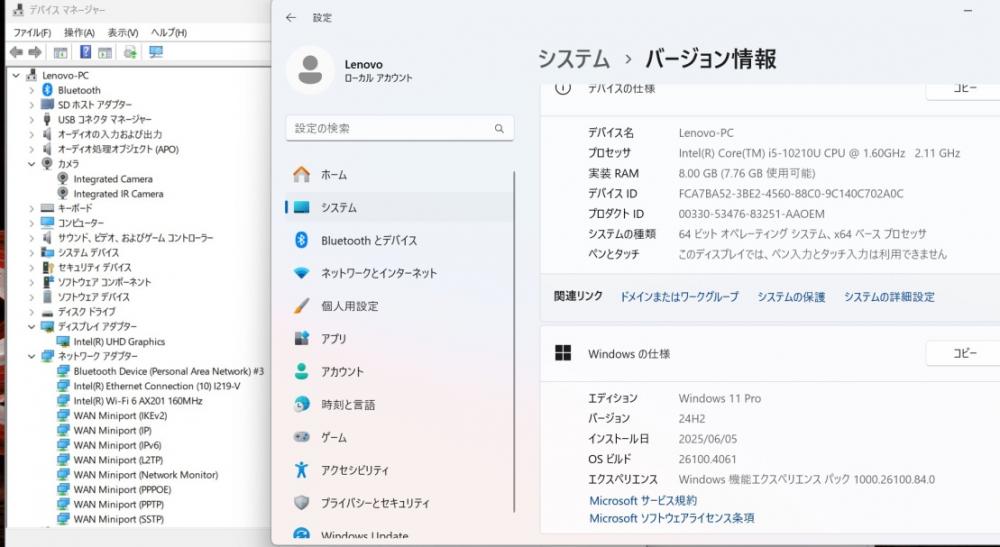Open the ネットワークとインターネット settings page
The image size is (1000, 547).
[378, 273]
